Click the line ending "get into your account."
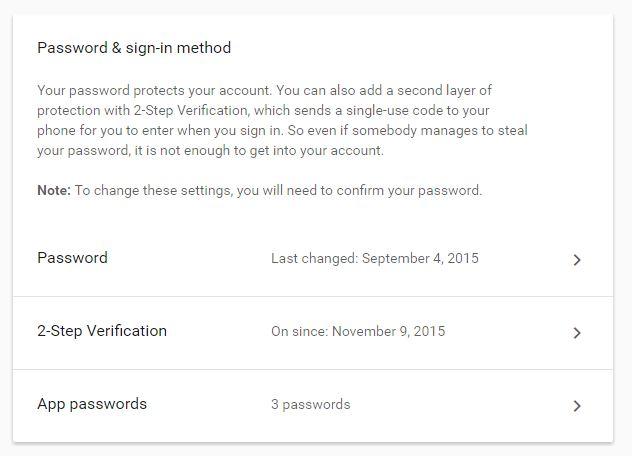The height and width of the screenshot is (456, 632). point(210,151)
